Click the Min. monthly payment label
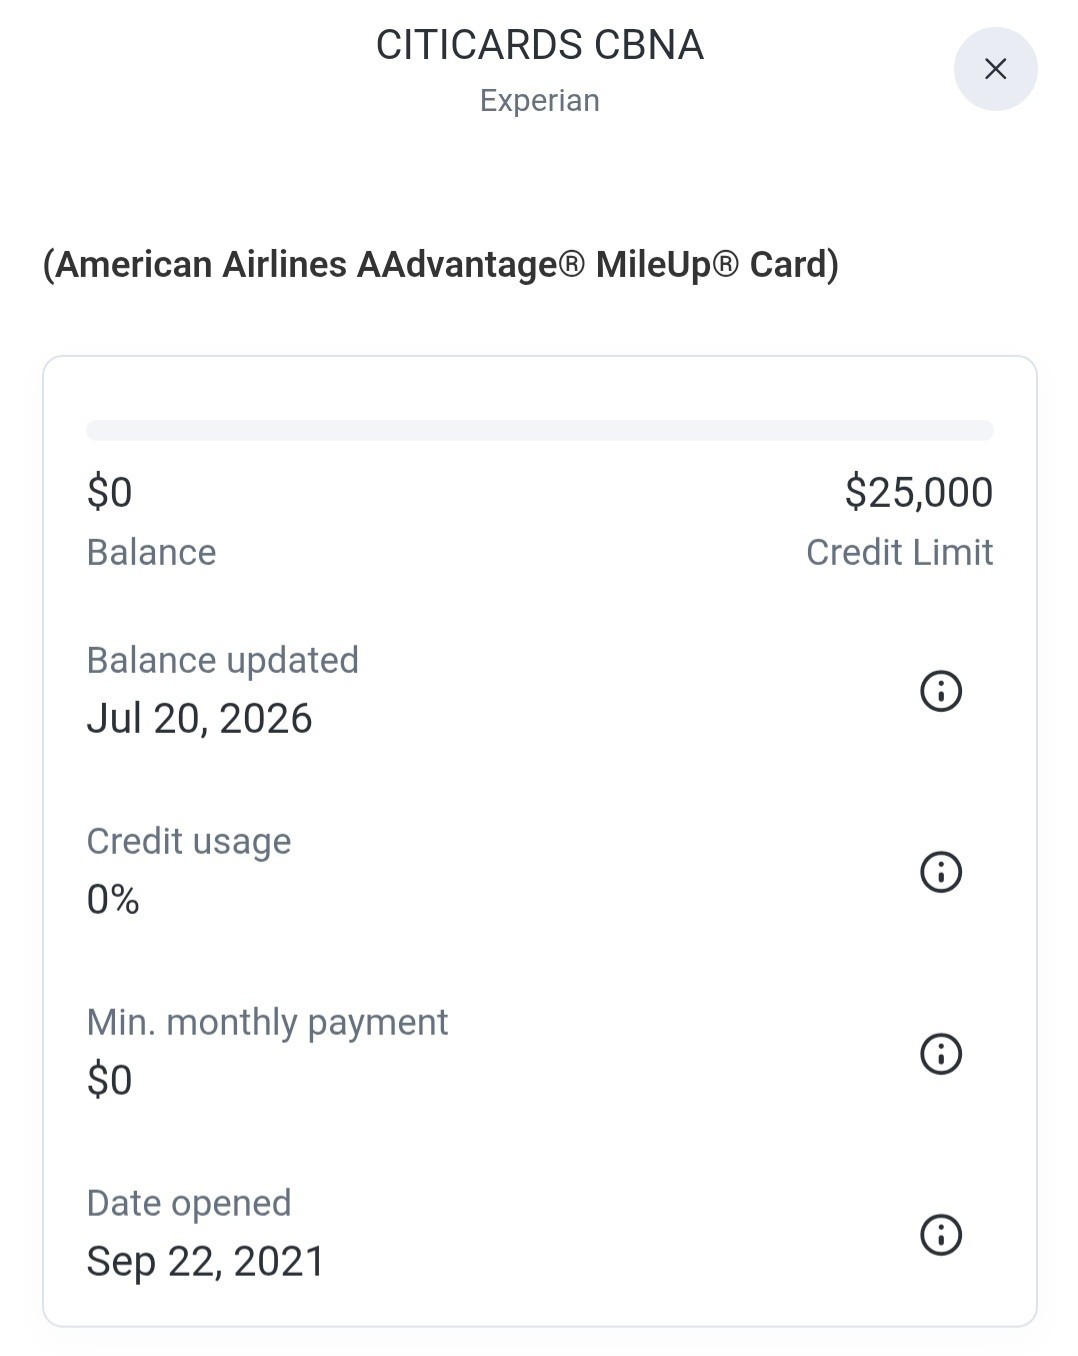The image size is (1078, 1356). (267, 1023)
